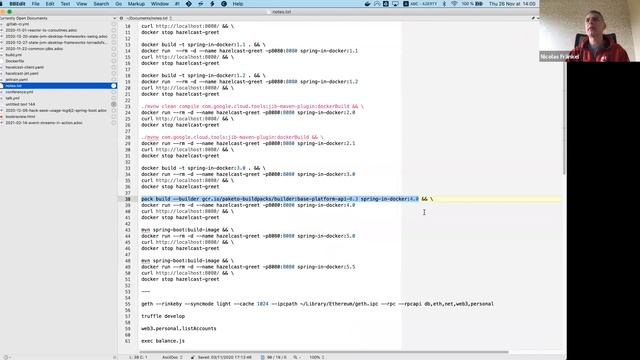The width and height of the screenshot is (640, 360).
Task: Select untitled text 144 in the sidebar
Action: click(20, 104)
